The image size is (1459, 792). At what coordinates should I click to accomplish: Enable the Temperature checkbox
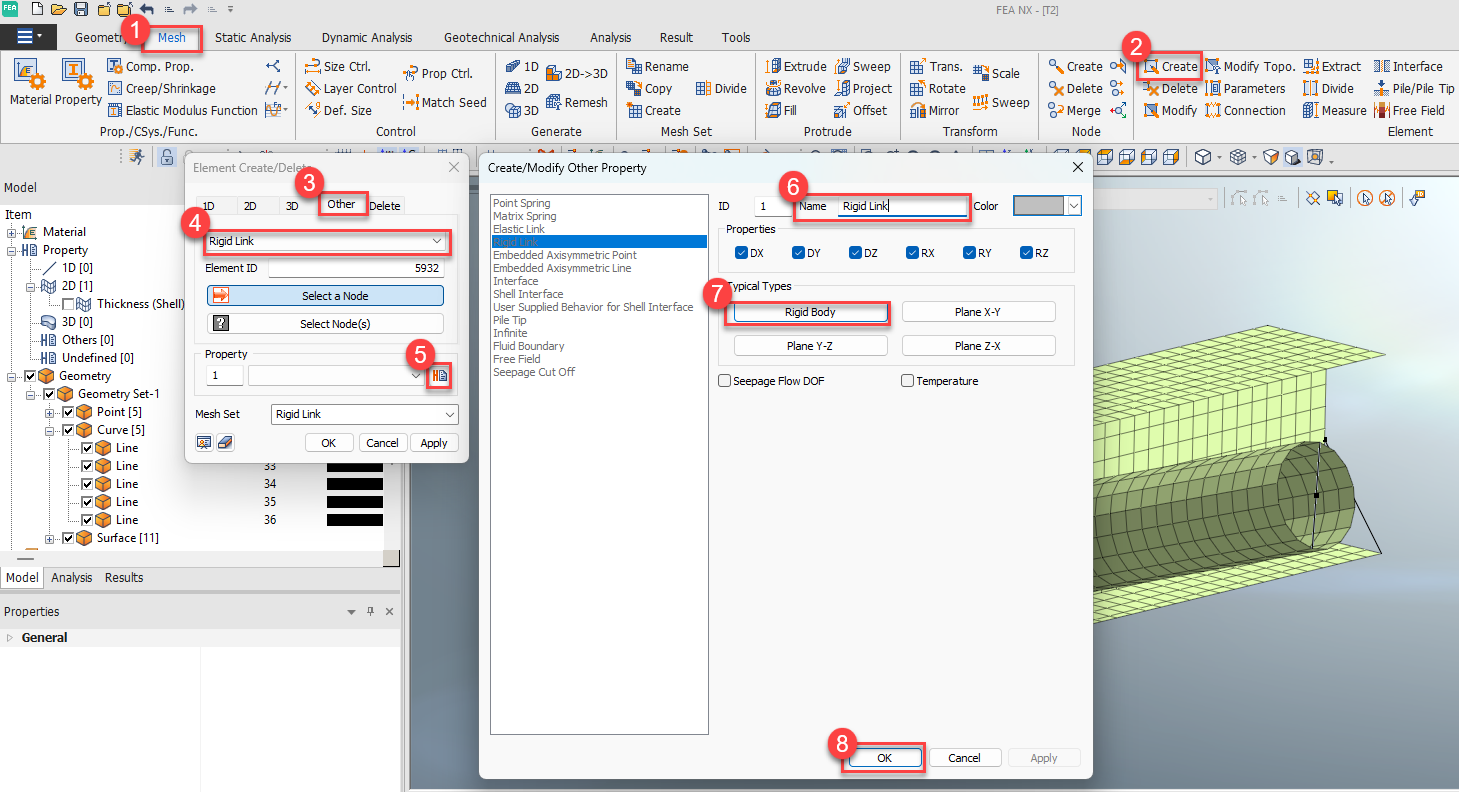[x=908, y=381]
